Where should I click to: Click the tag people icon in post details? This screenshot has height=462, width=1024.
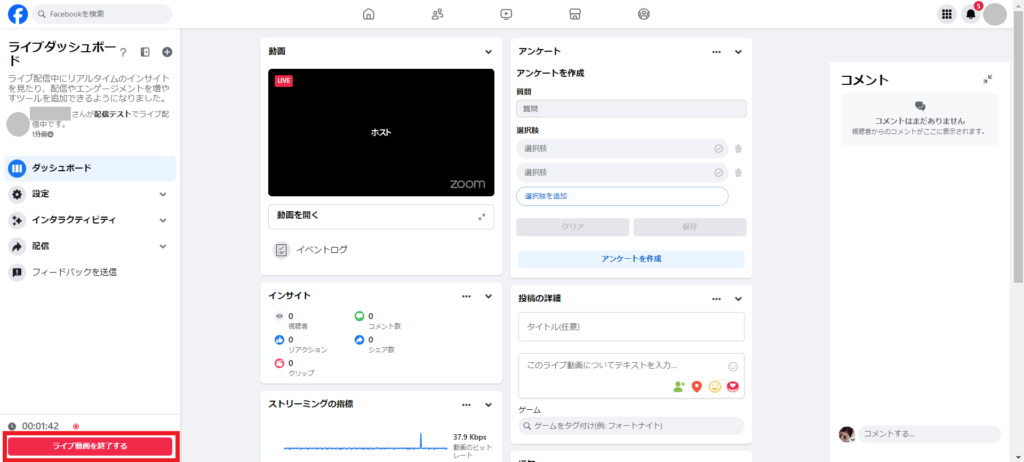[x=679, y=386]
